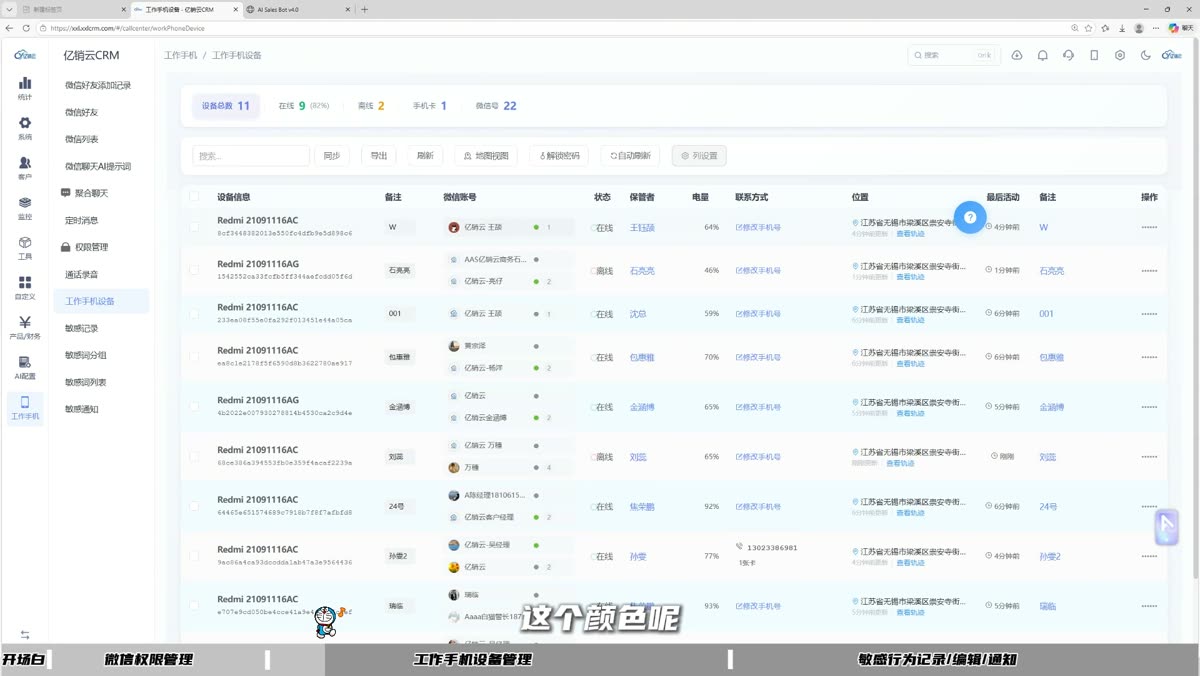
Task: Click the 解锁密码 unlock password button
Action: 559,156
